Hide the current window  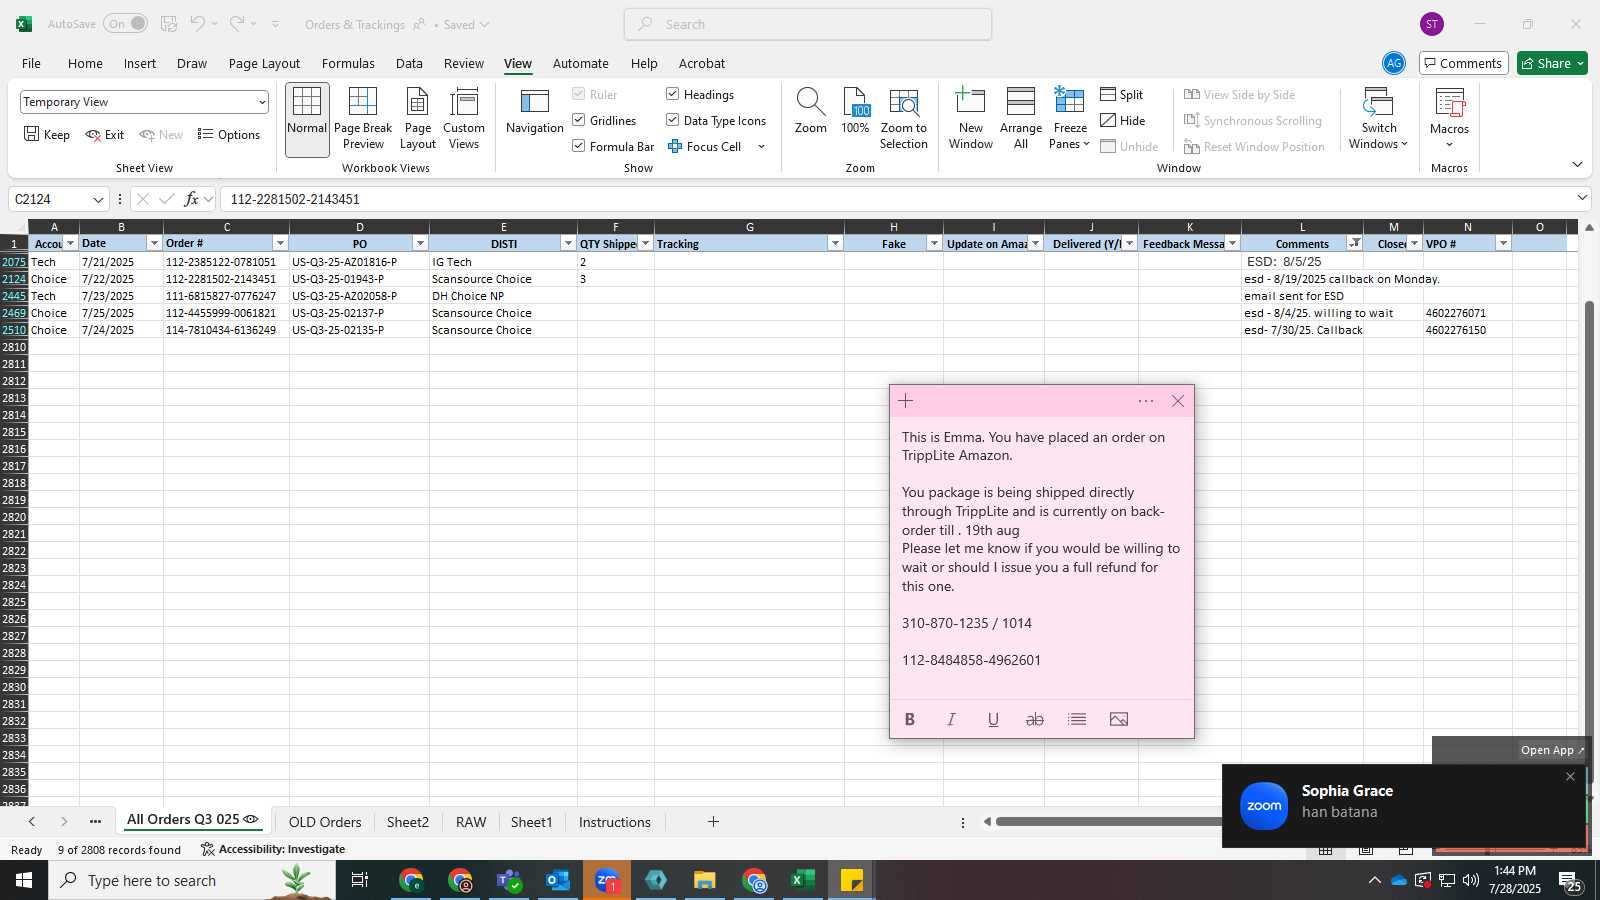pyautogui.click(x=1123, y=120)
